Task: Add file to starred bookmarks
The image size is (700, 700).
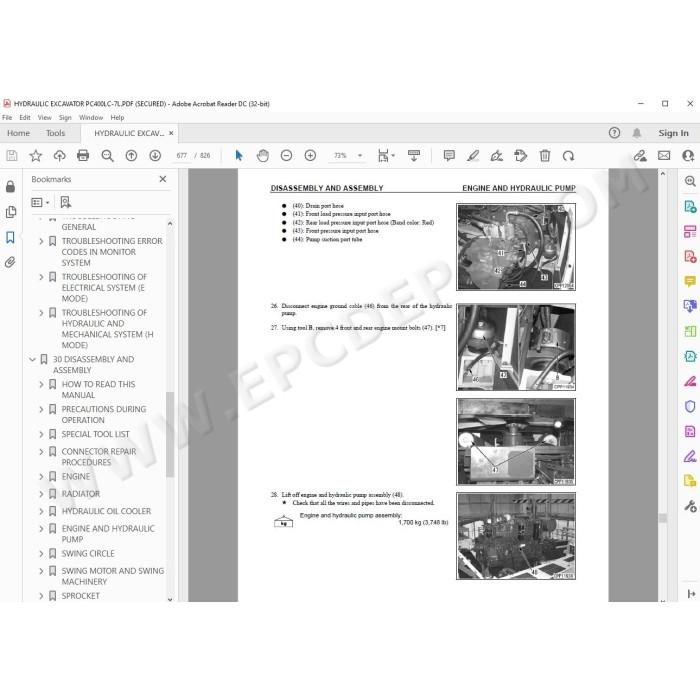Action: (36, 155)
